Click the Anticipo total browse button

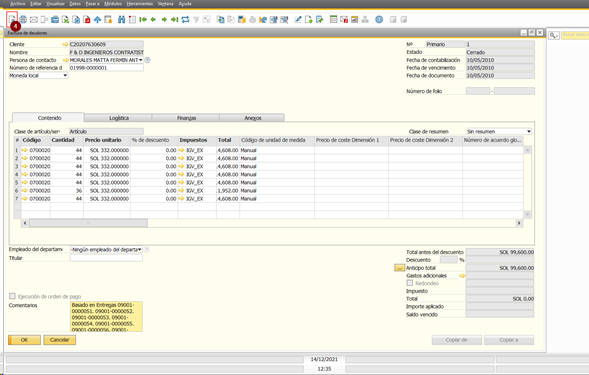[x=399, y=268]
